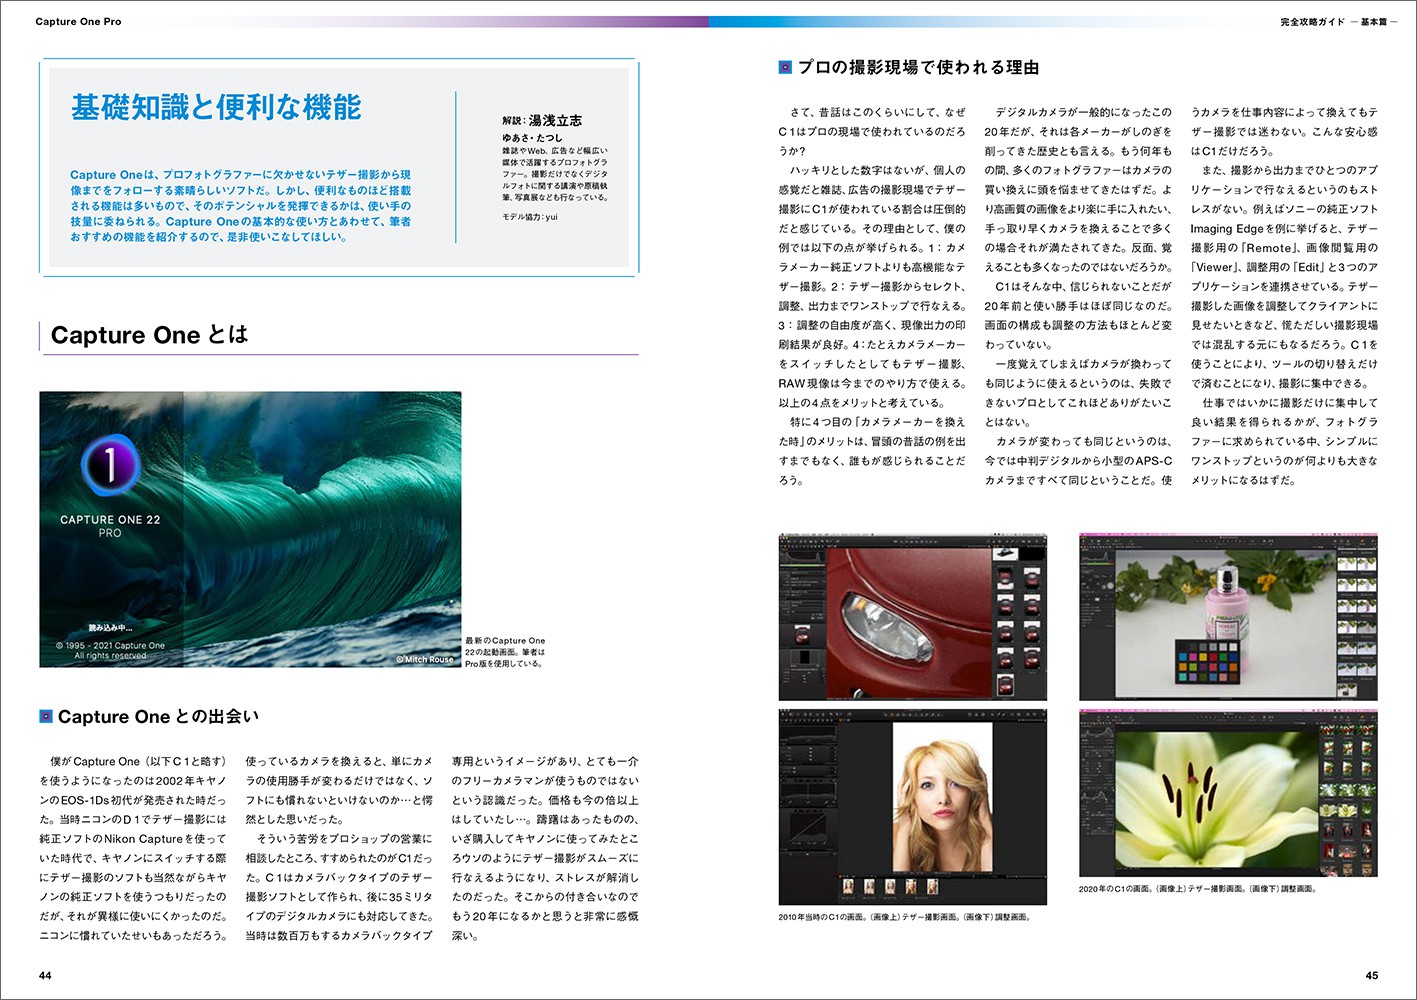
Task: Click the Capture One とは heading
Action: pos(149,335)
